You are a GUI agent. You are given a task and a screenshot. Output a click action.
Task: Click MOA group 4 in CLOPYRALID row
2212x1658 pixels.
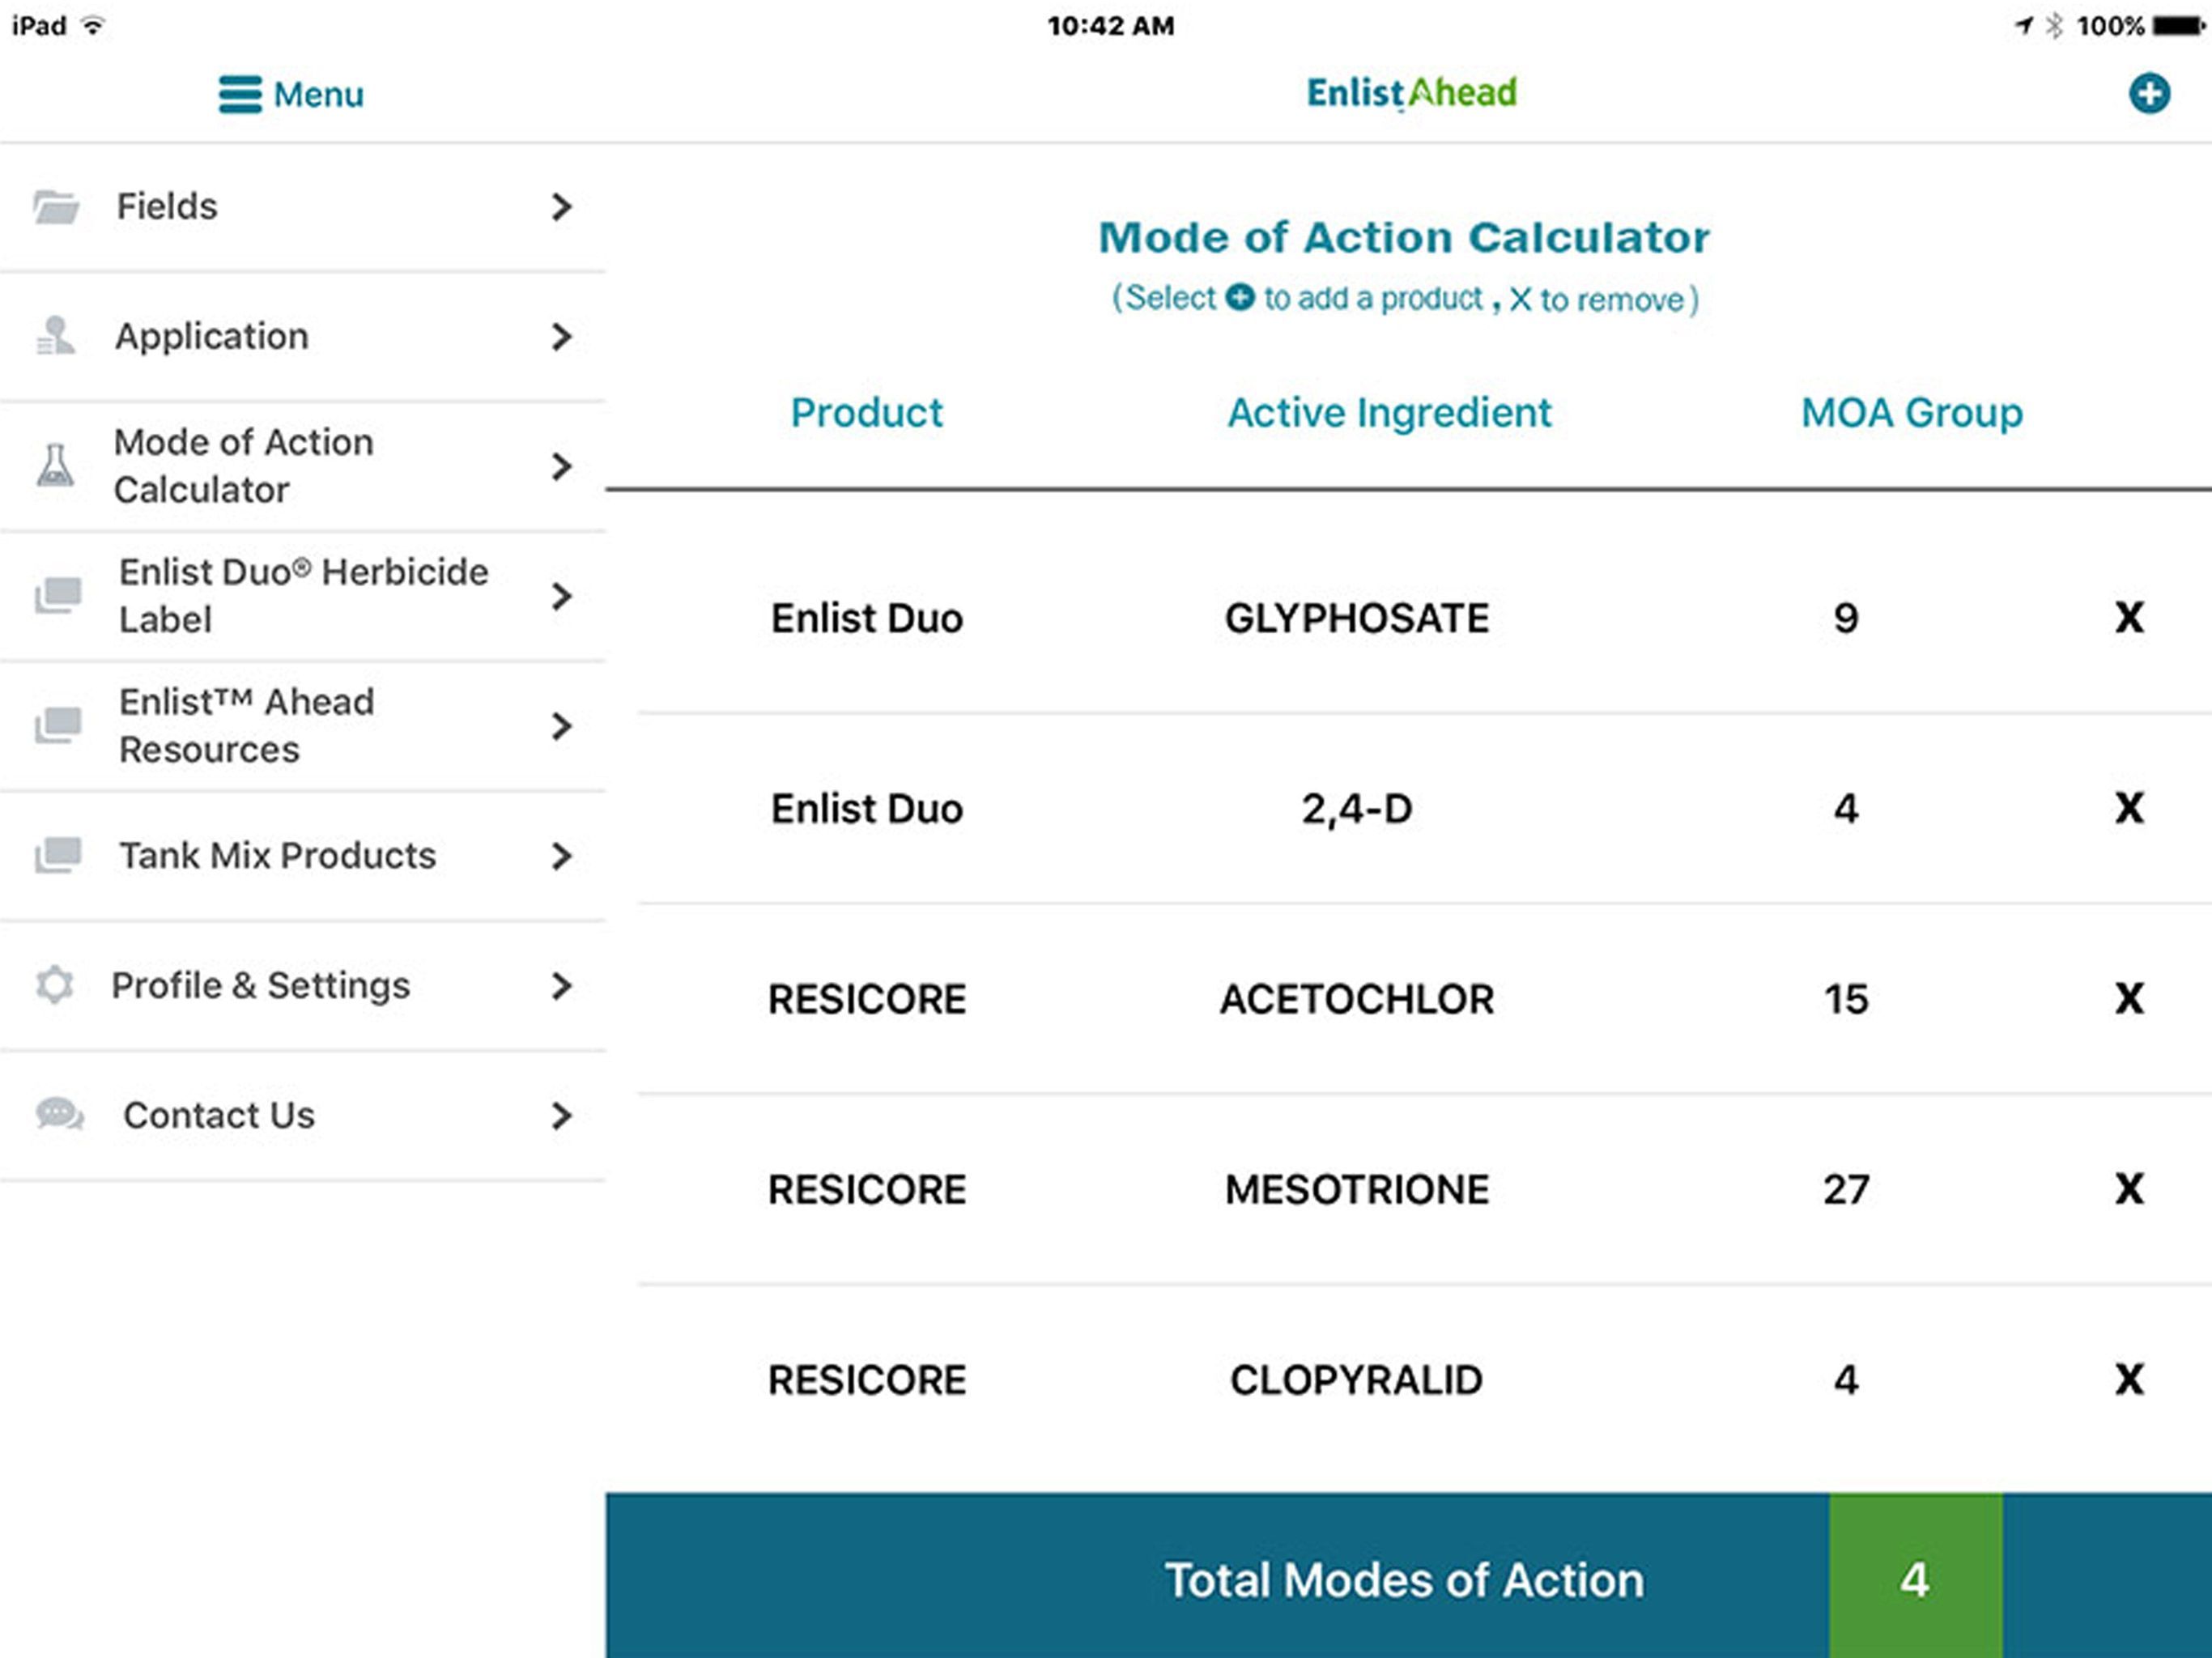tap(1846, 1380)
